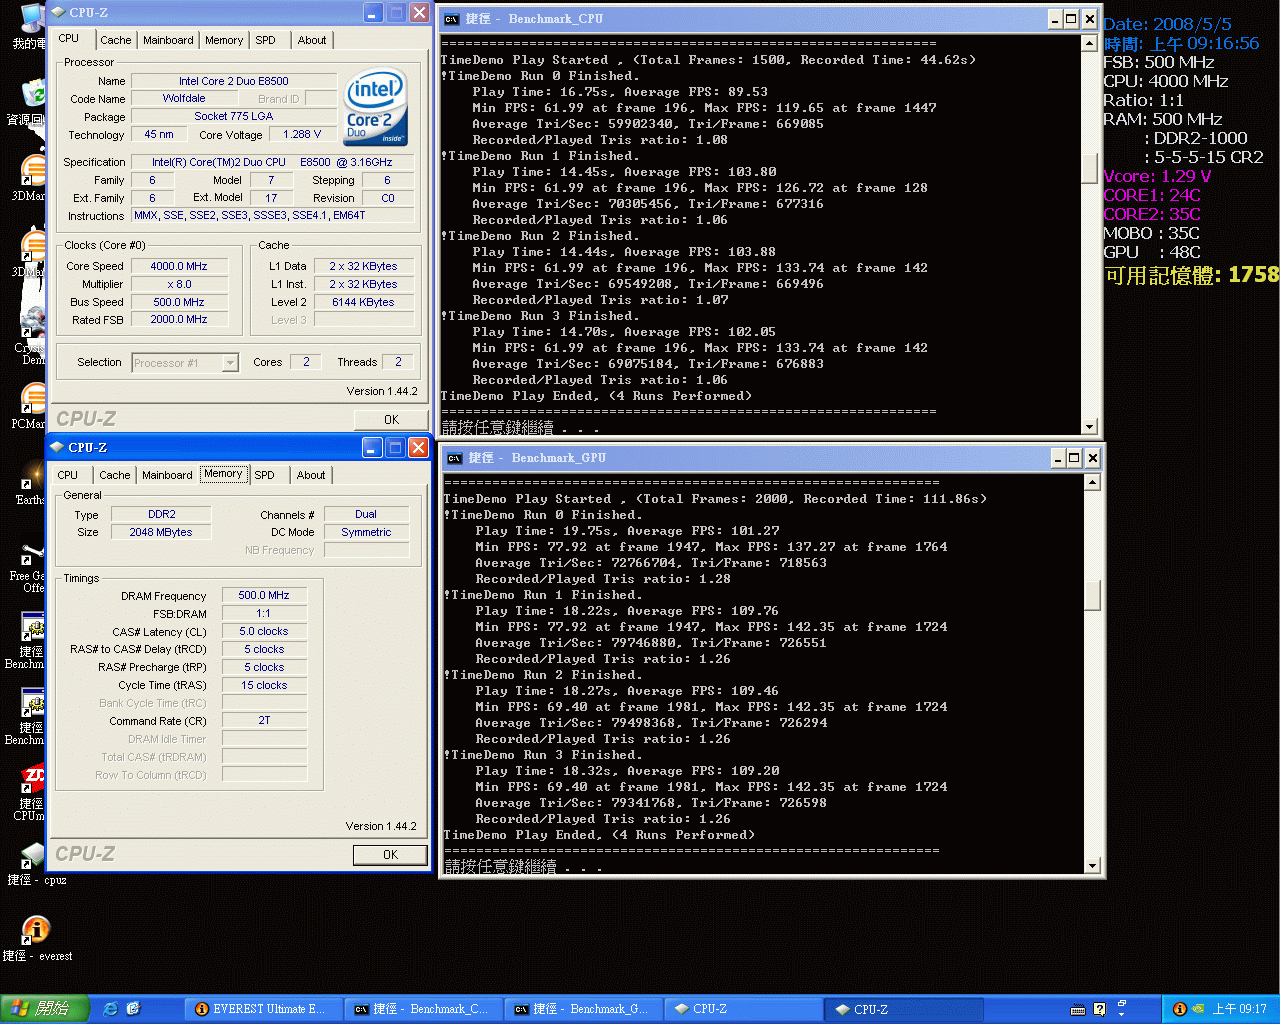This screenshot has height=1024, width=1280.
Task: Launch the cpuz desktop shortcut
Action: [36, 864]
